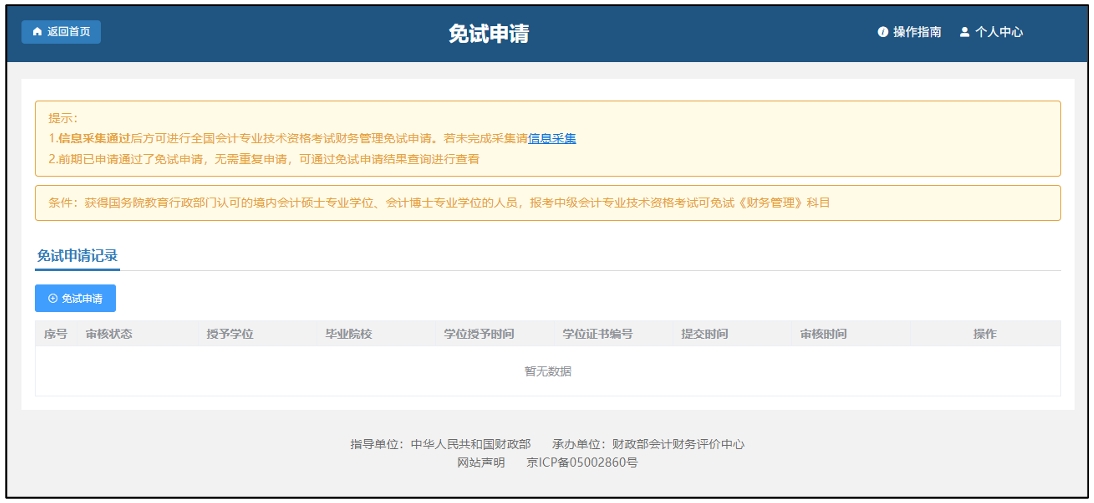Switch to the 免试申请记录 tab

[78, 256]
